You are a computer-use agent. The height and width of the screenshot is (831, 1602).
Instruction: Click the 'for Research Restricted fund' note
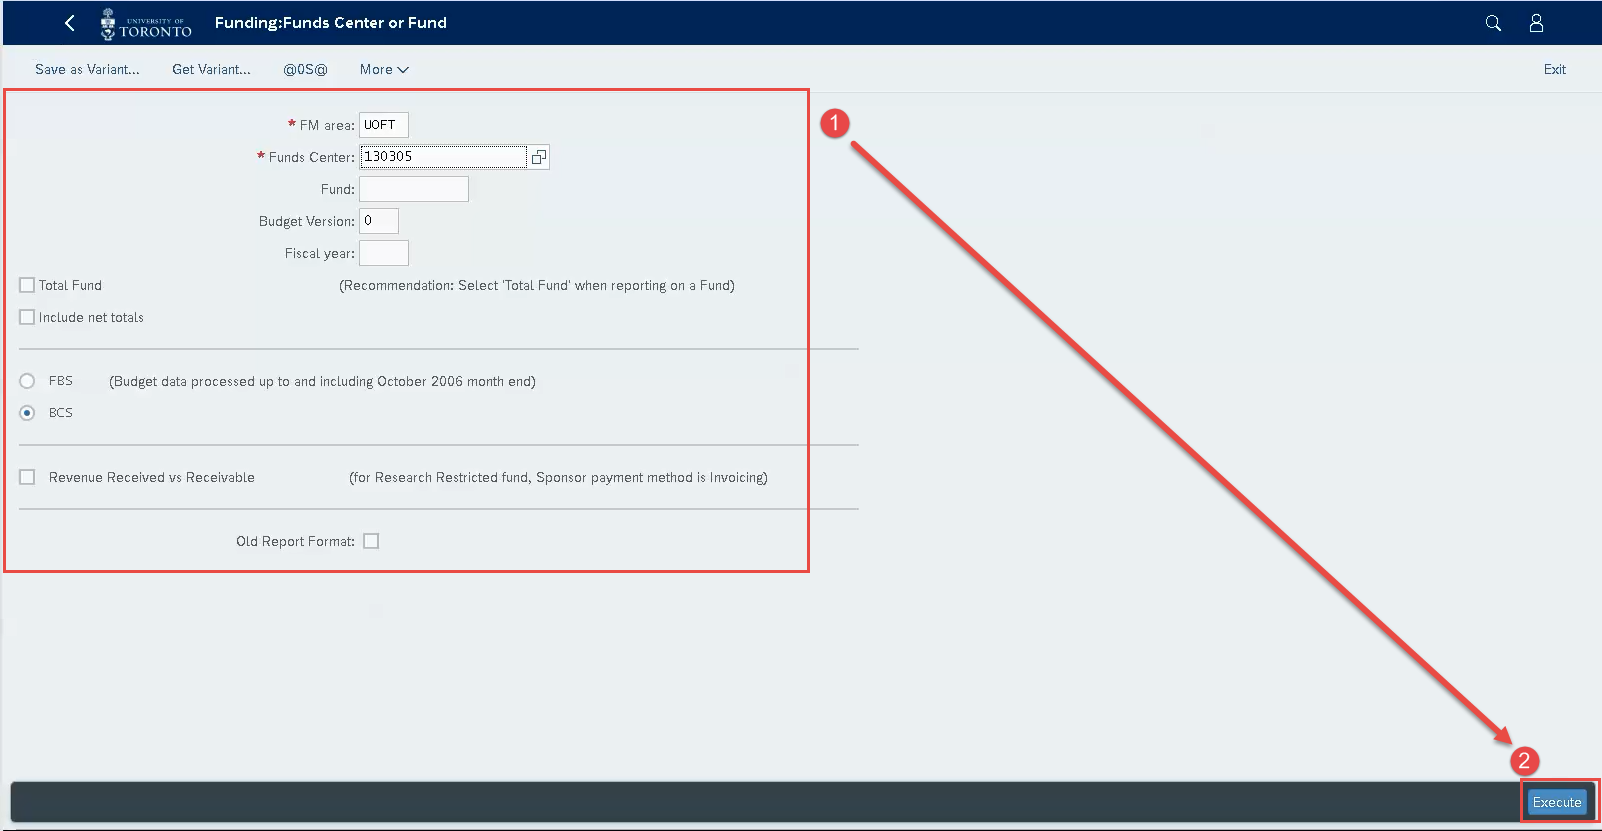[x=558, y=477]
